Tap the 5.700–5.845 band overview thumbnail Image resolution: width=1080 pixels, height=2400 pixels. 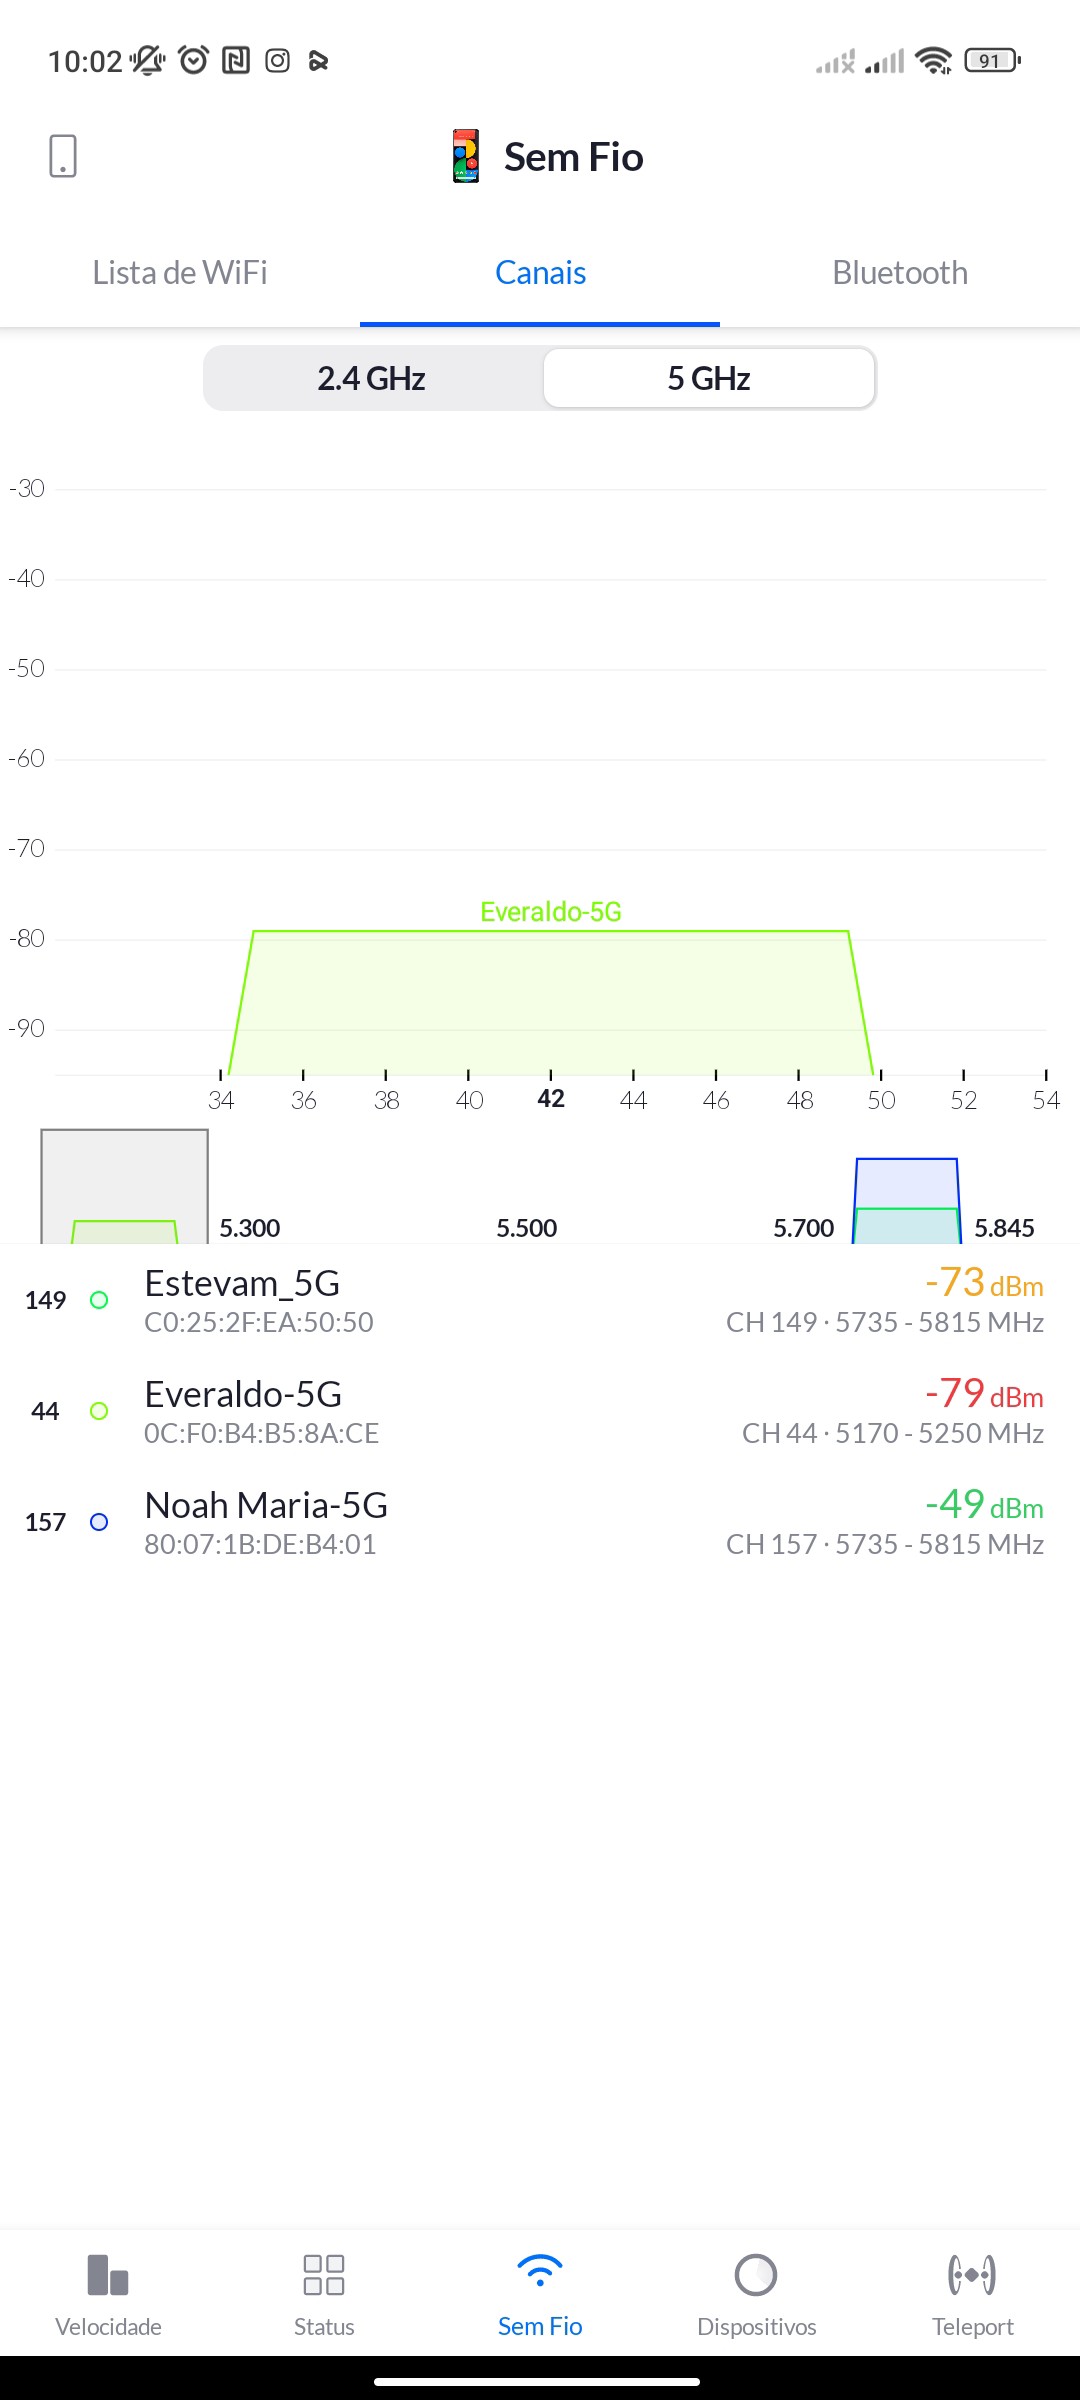coord(906,1202)
